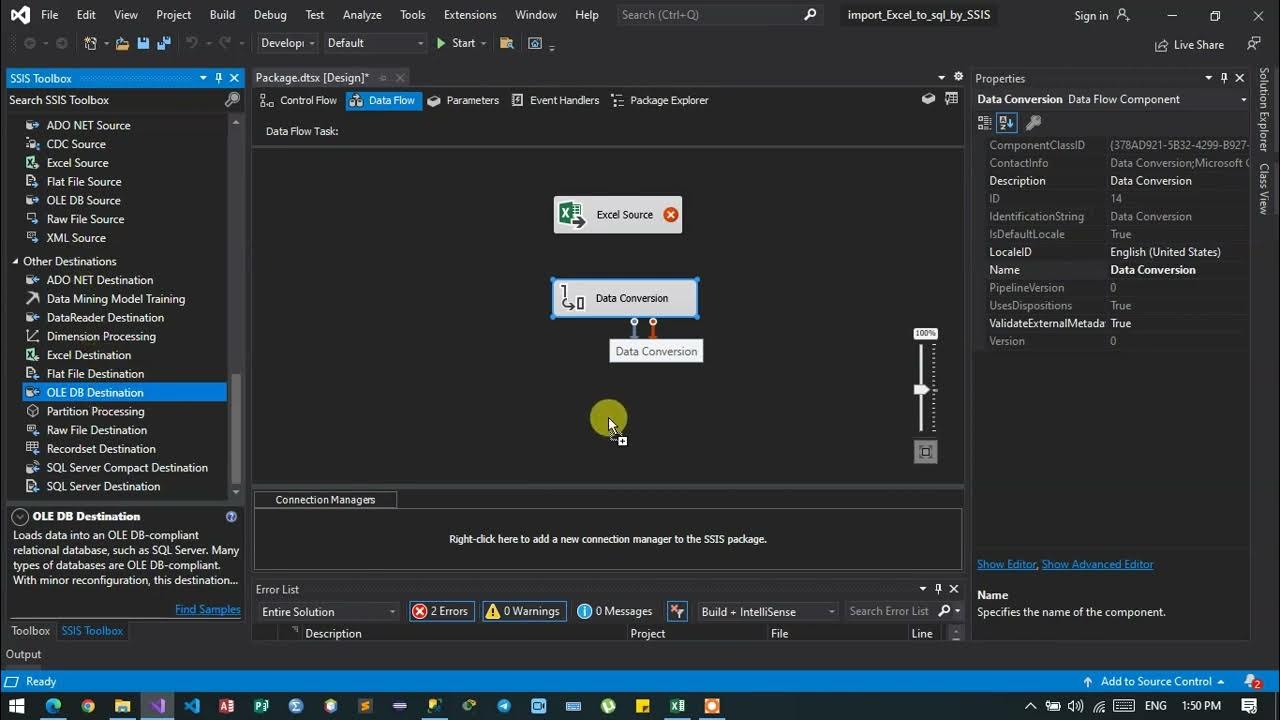1280x720 pixels.
Task: Collapse the Other Destinations group
Action: 15,261
